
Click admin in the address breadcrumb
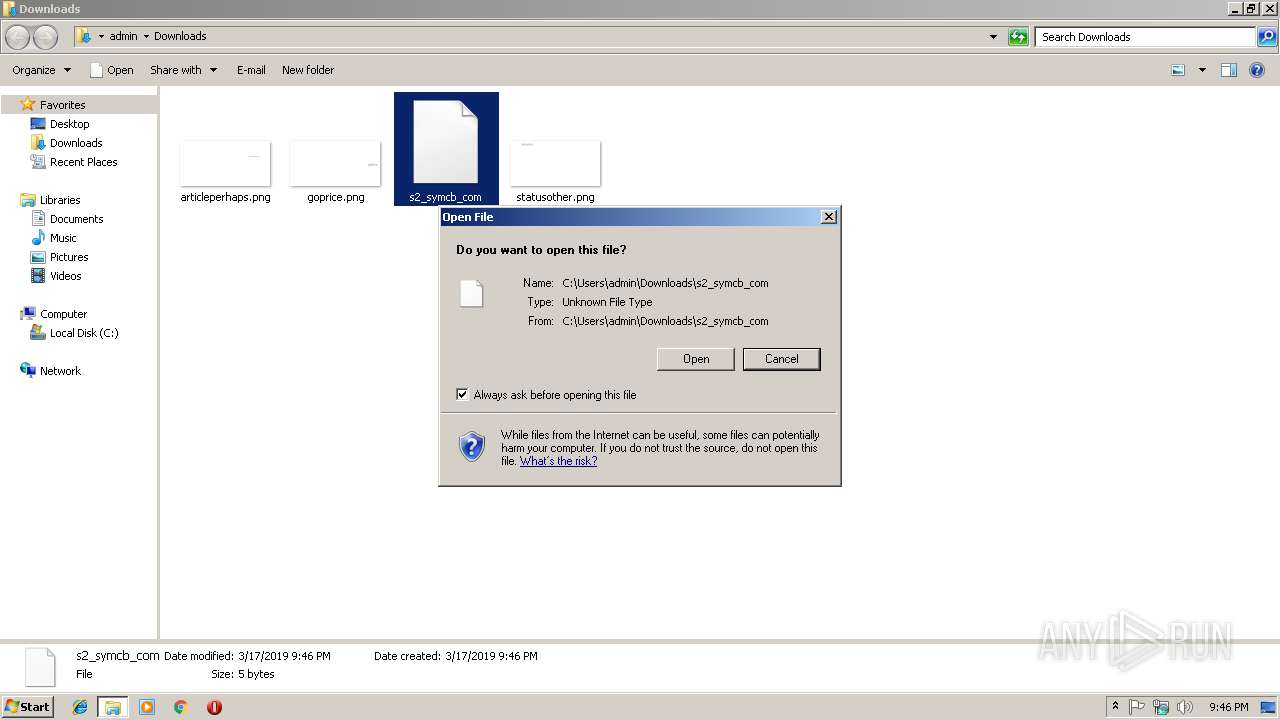[123, 36]
